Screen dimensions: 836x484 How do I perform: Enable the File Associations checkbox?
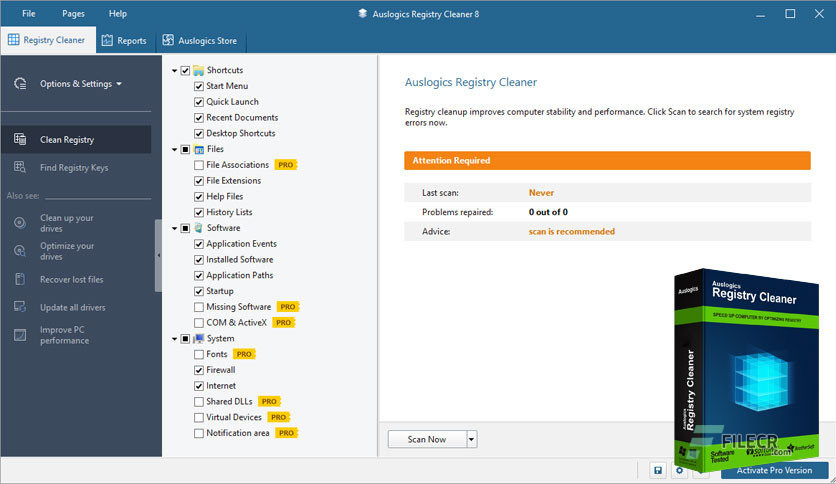(199, 165)
